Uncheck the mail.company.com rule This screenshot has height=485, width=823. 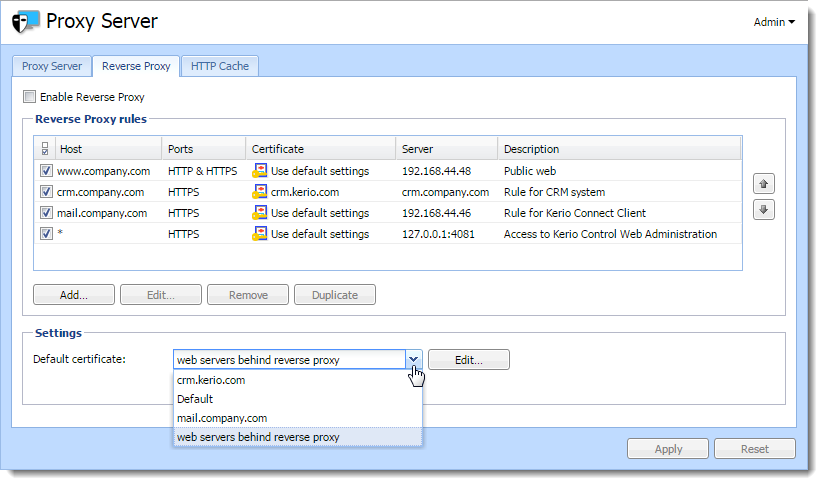46,213
